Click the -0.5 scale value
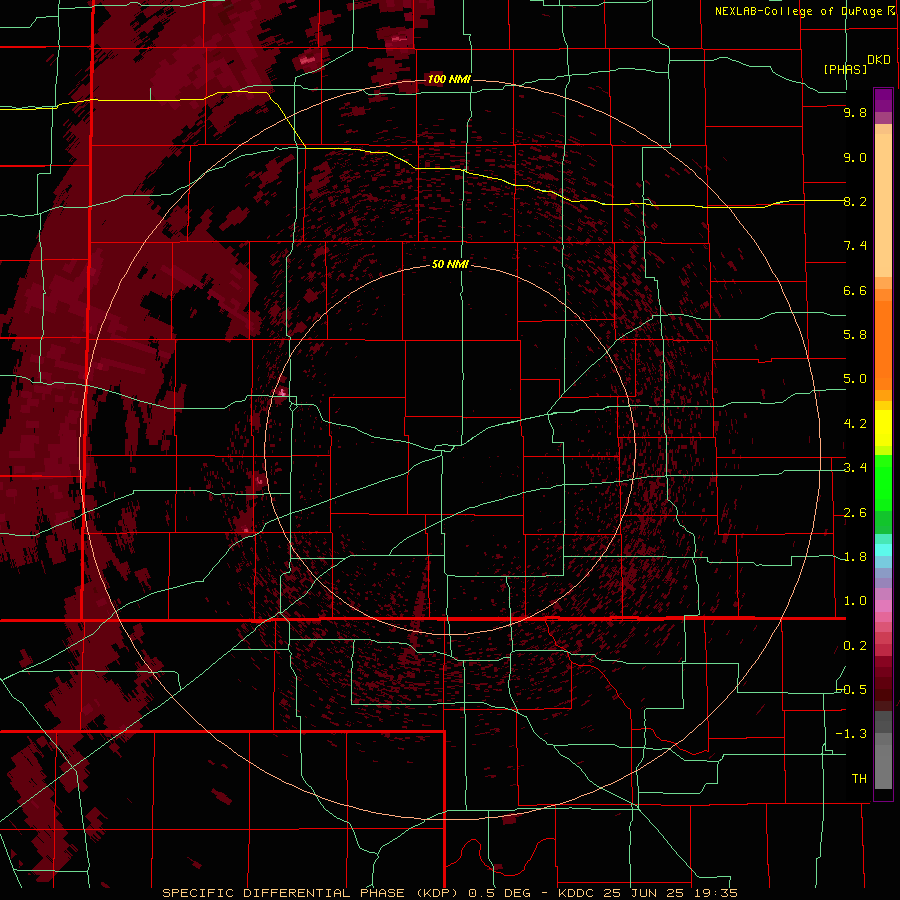The height and width of the screenshot is (900, 900). [x=852, y=690]
